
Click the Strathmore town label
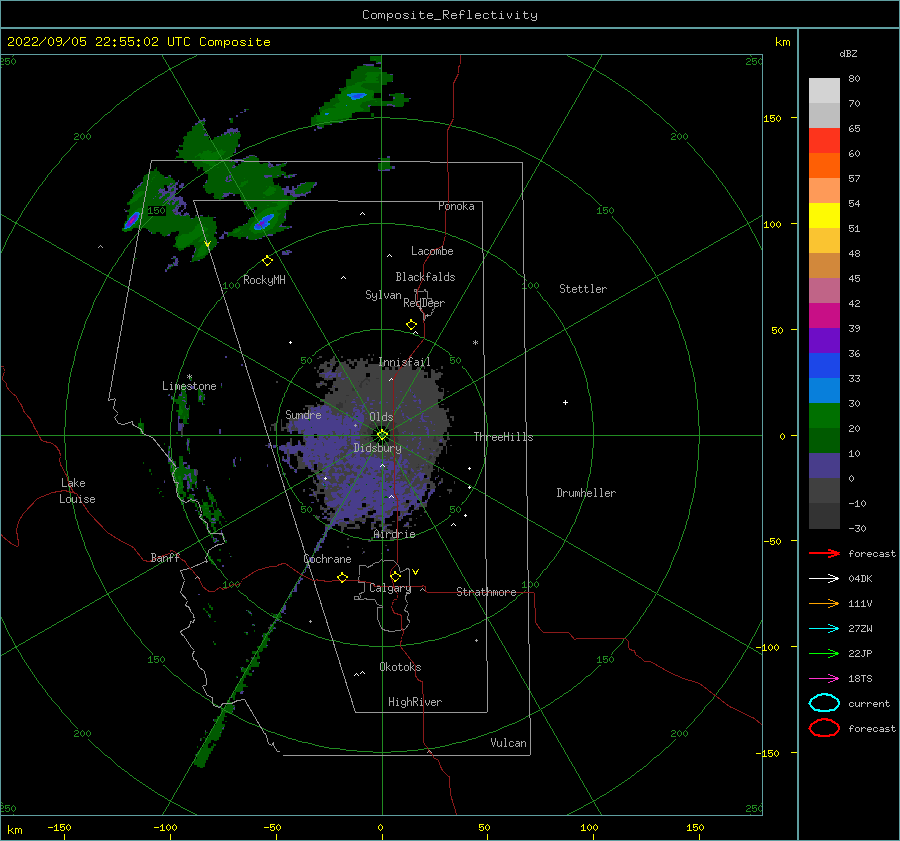pyautogui.click(x=486, y=592)
